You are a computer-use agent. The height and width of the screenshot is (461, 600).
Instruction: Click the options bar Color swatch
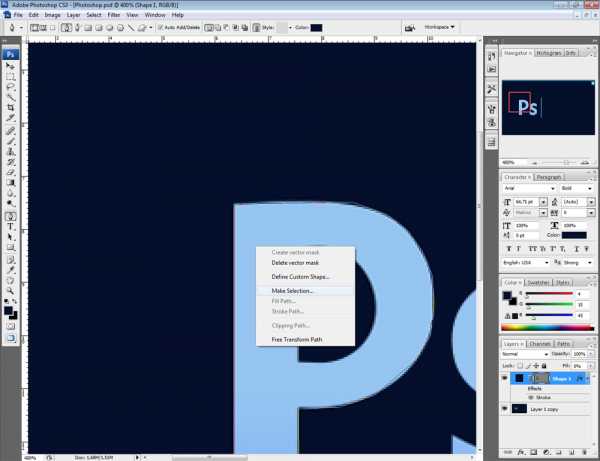coord(316,28)
